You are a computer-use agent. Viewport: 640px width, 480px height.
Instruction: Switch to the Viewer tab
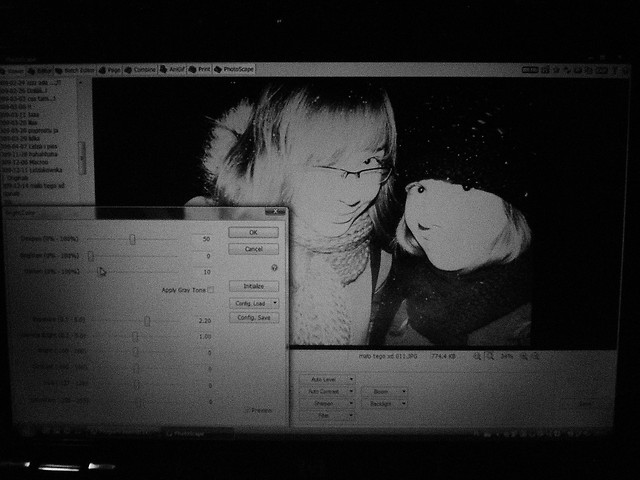click(13, 71)
